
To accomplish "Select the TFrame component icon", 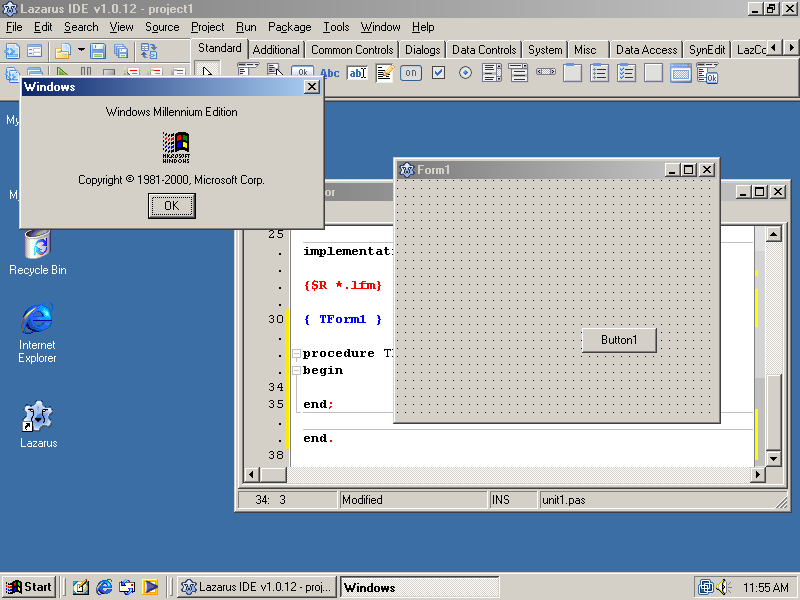I will coord(681,73).
